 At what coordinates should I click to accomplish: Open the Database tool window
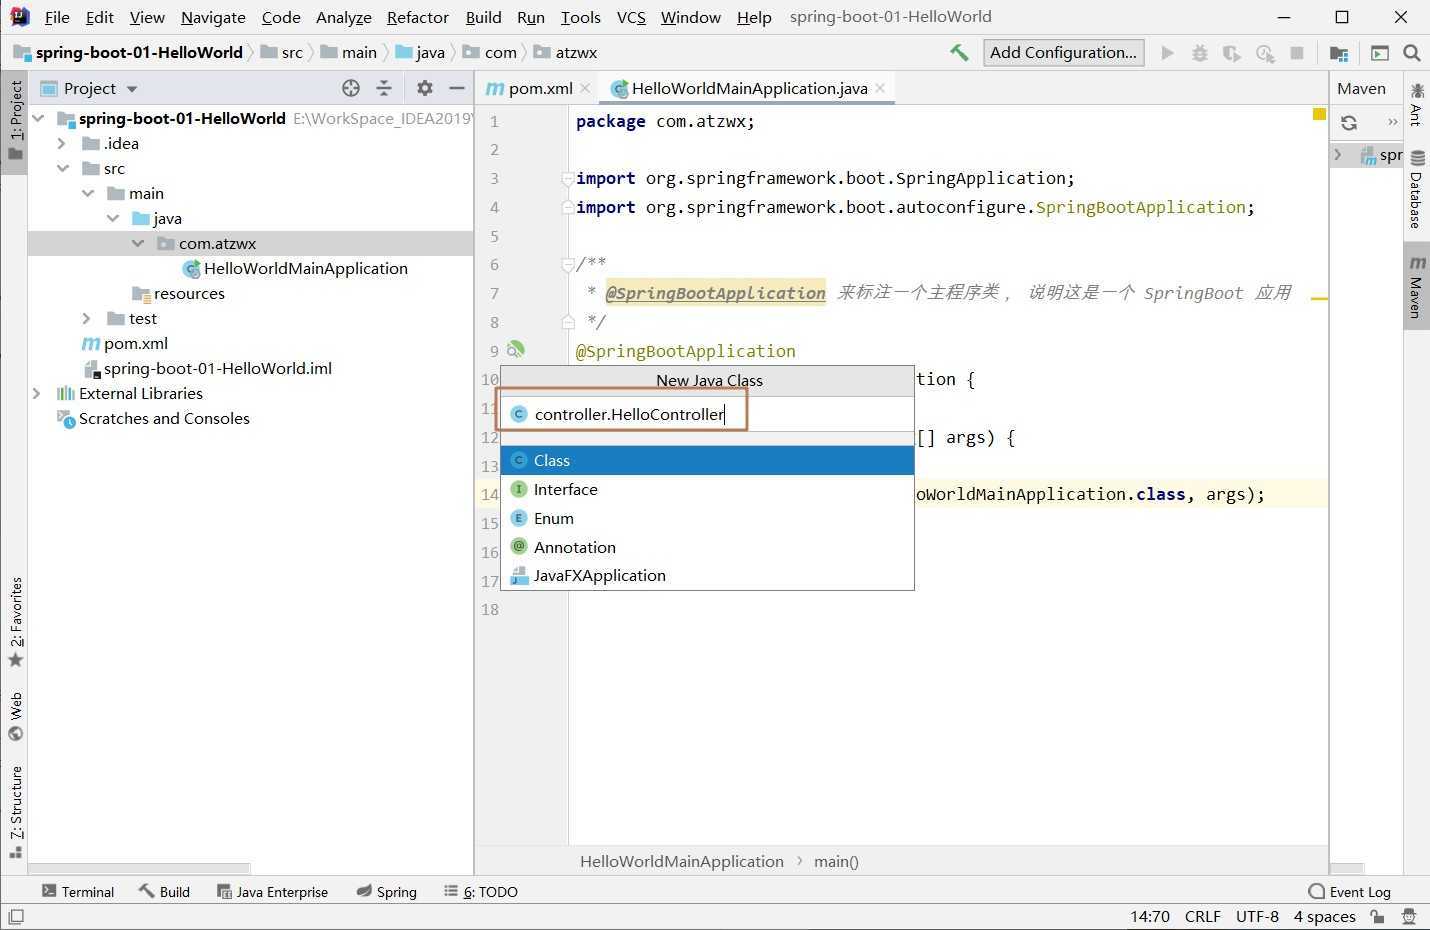pyautogui.click(x=1416, y=190)
